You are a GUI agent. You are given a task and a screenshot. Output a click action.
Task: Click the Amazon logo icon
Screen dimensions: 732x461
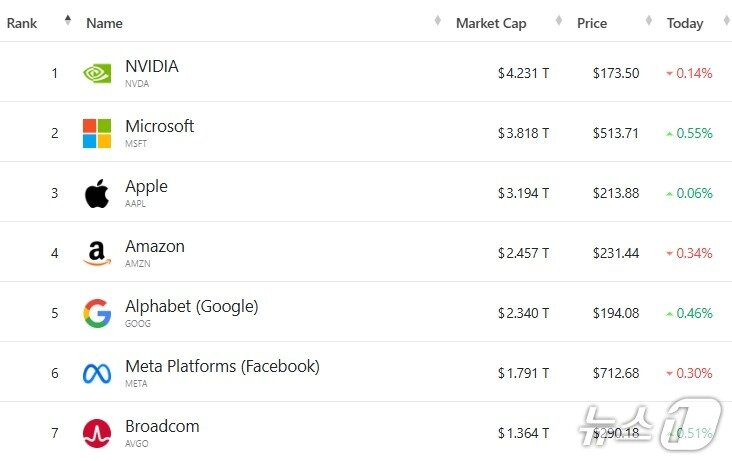point(97,254)
